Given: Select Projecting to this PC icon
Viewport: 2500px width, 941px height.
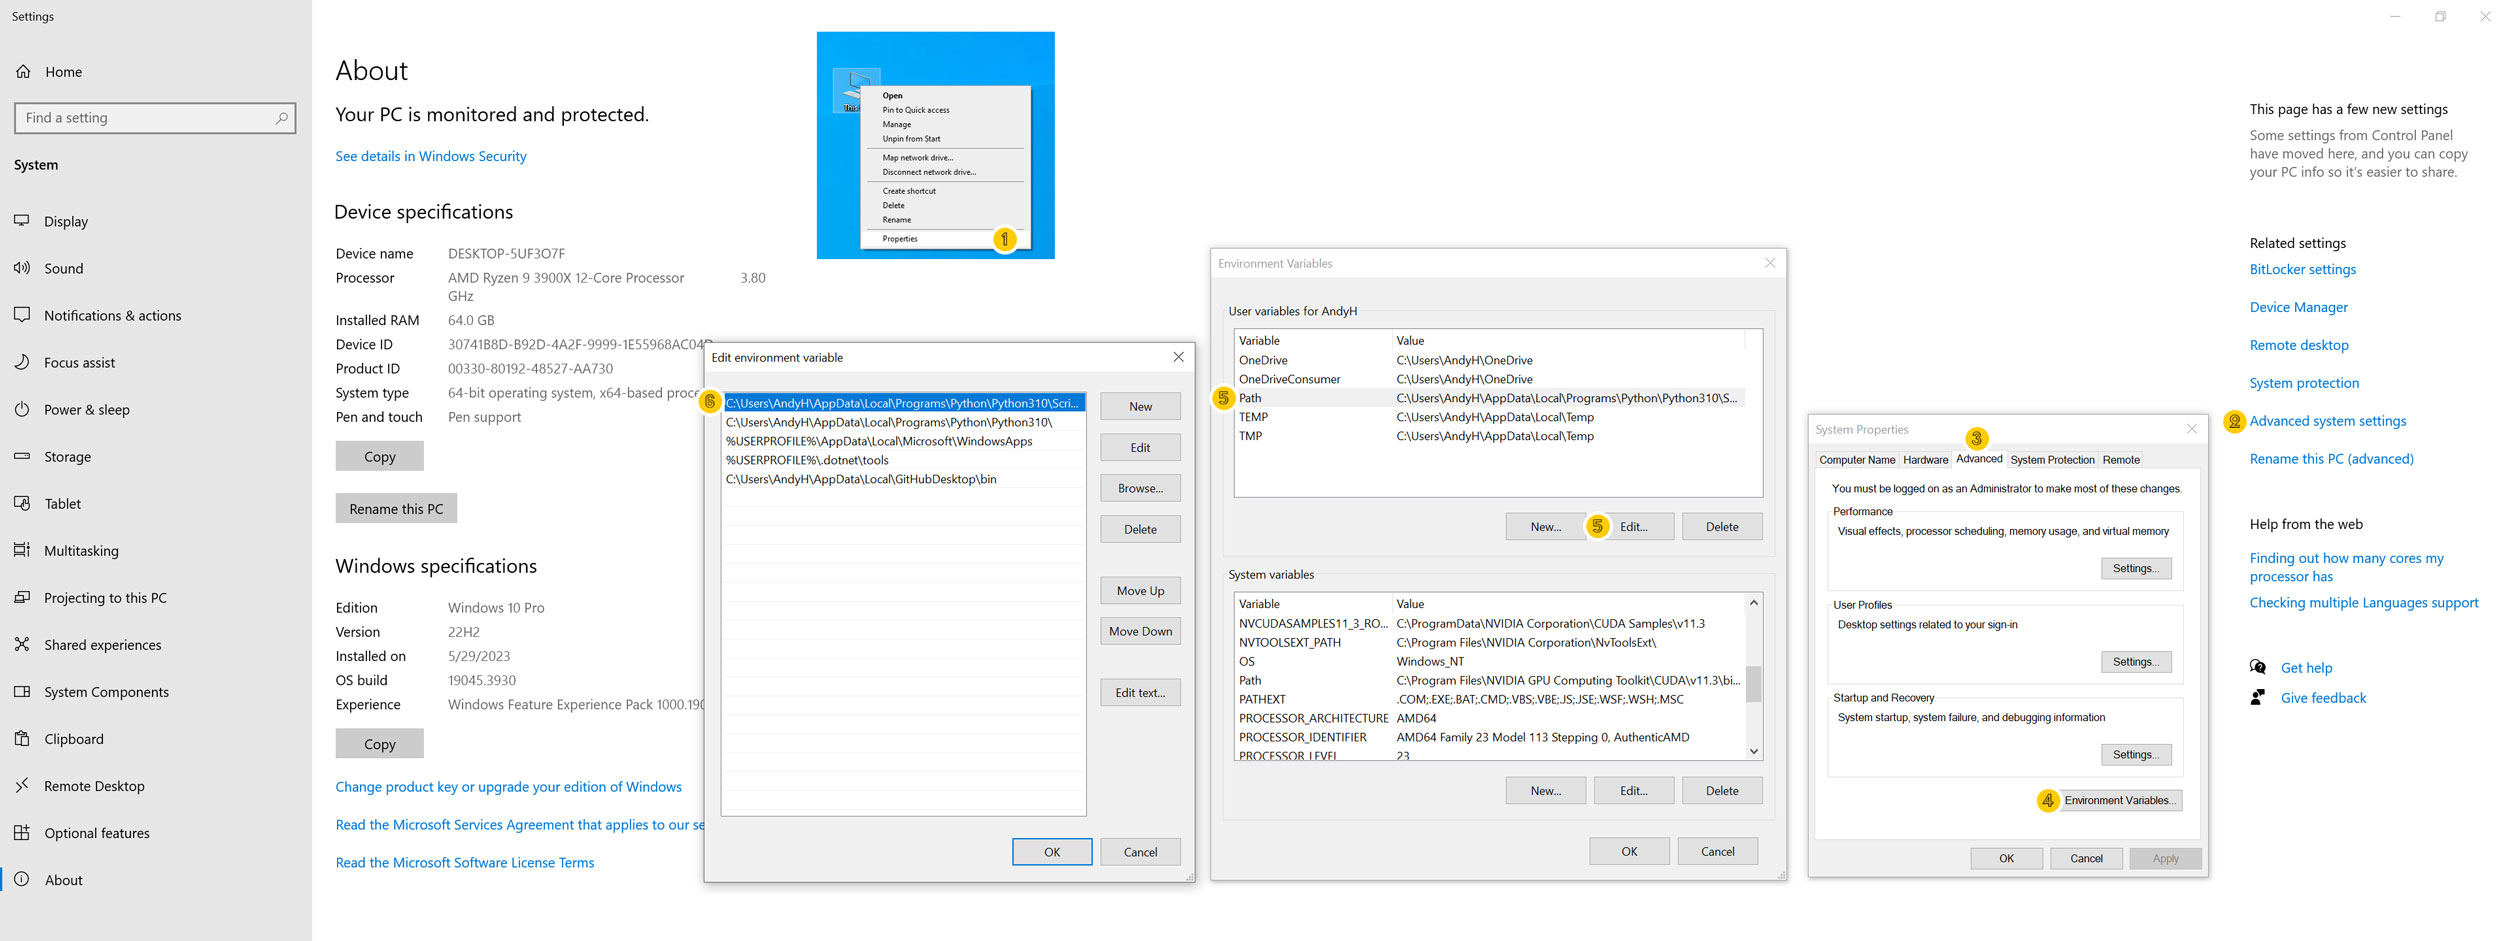Looking at the screenshot, I should [22, 597].
